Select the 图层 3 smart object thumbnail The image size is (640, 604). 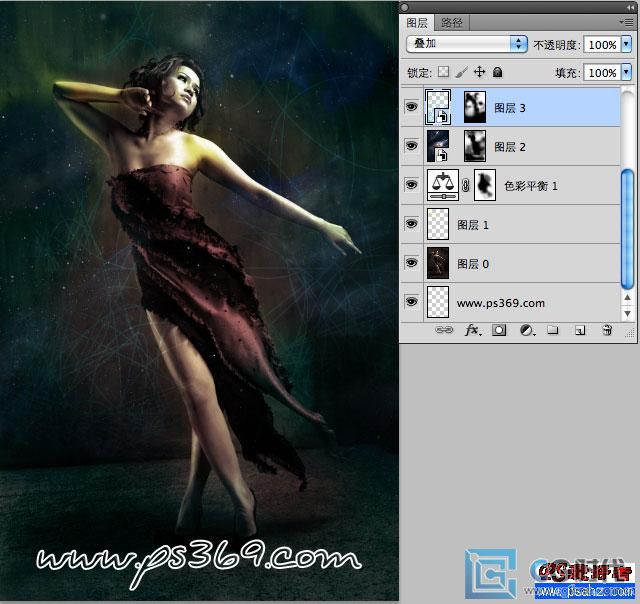[x=438, y=107]
